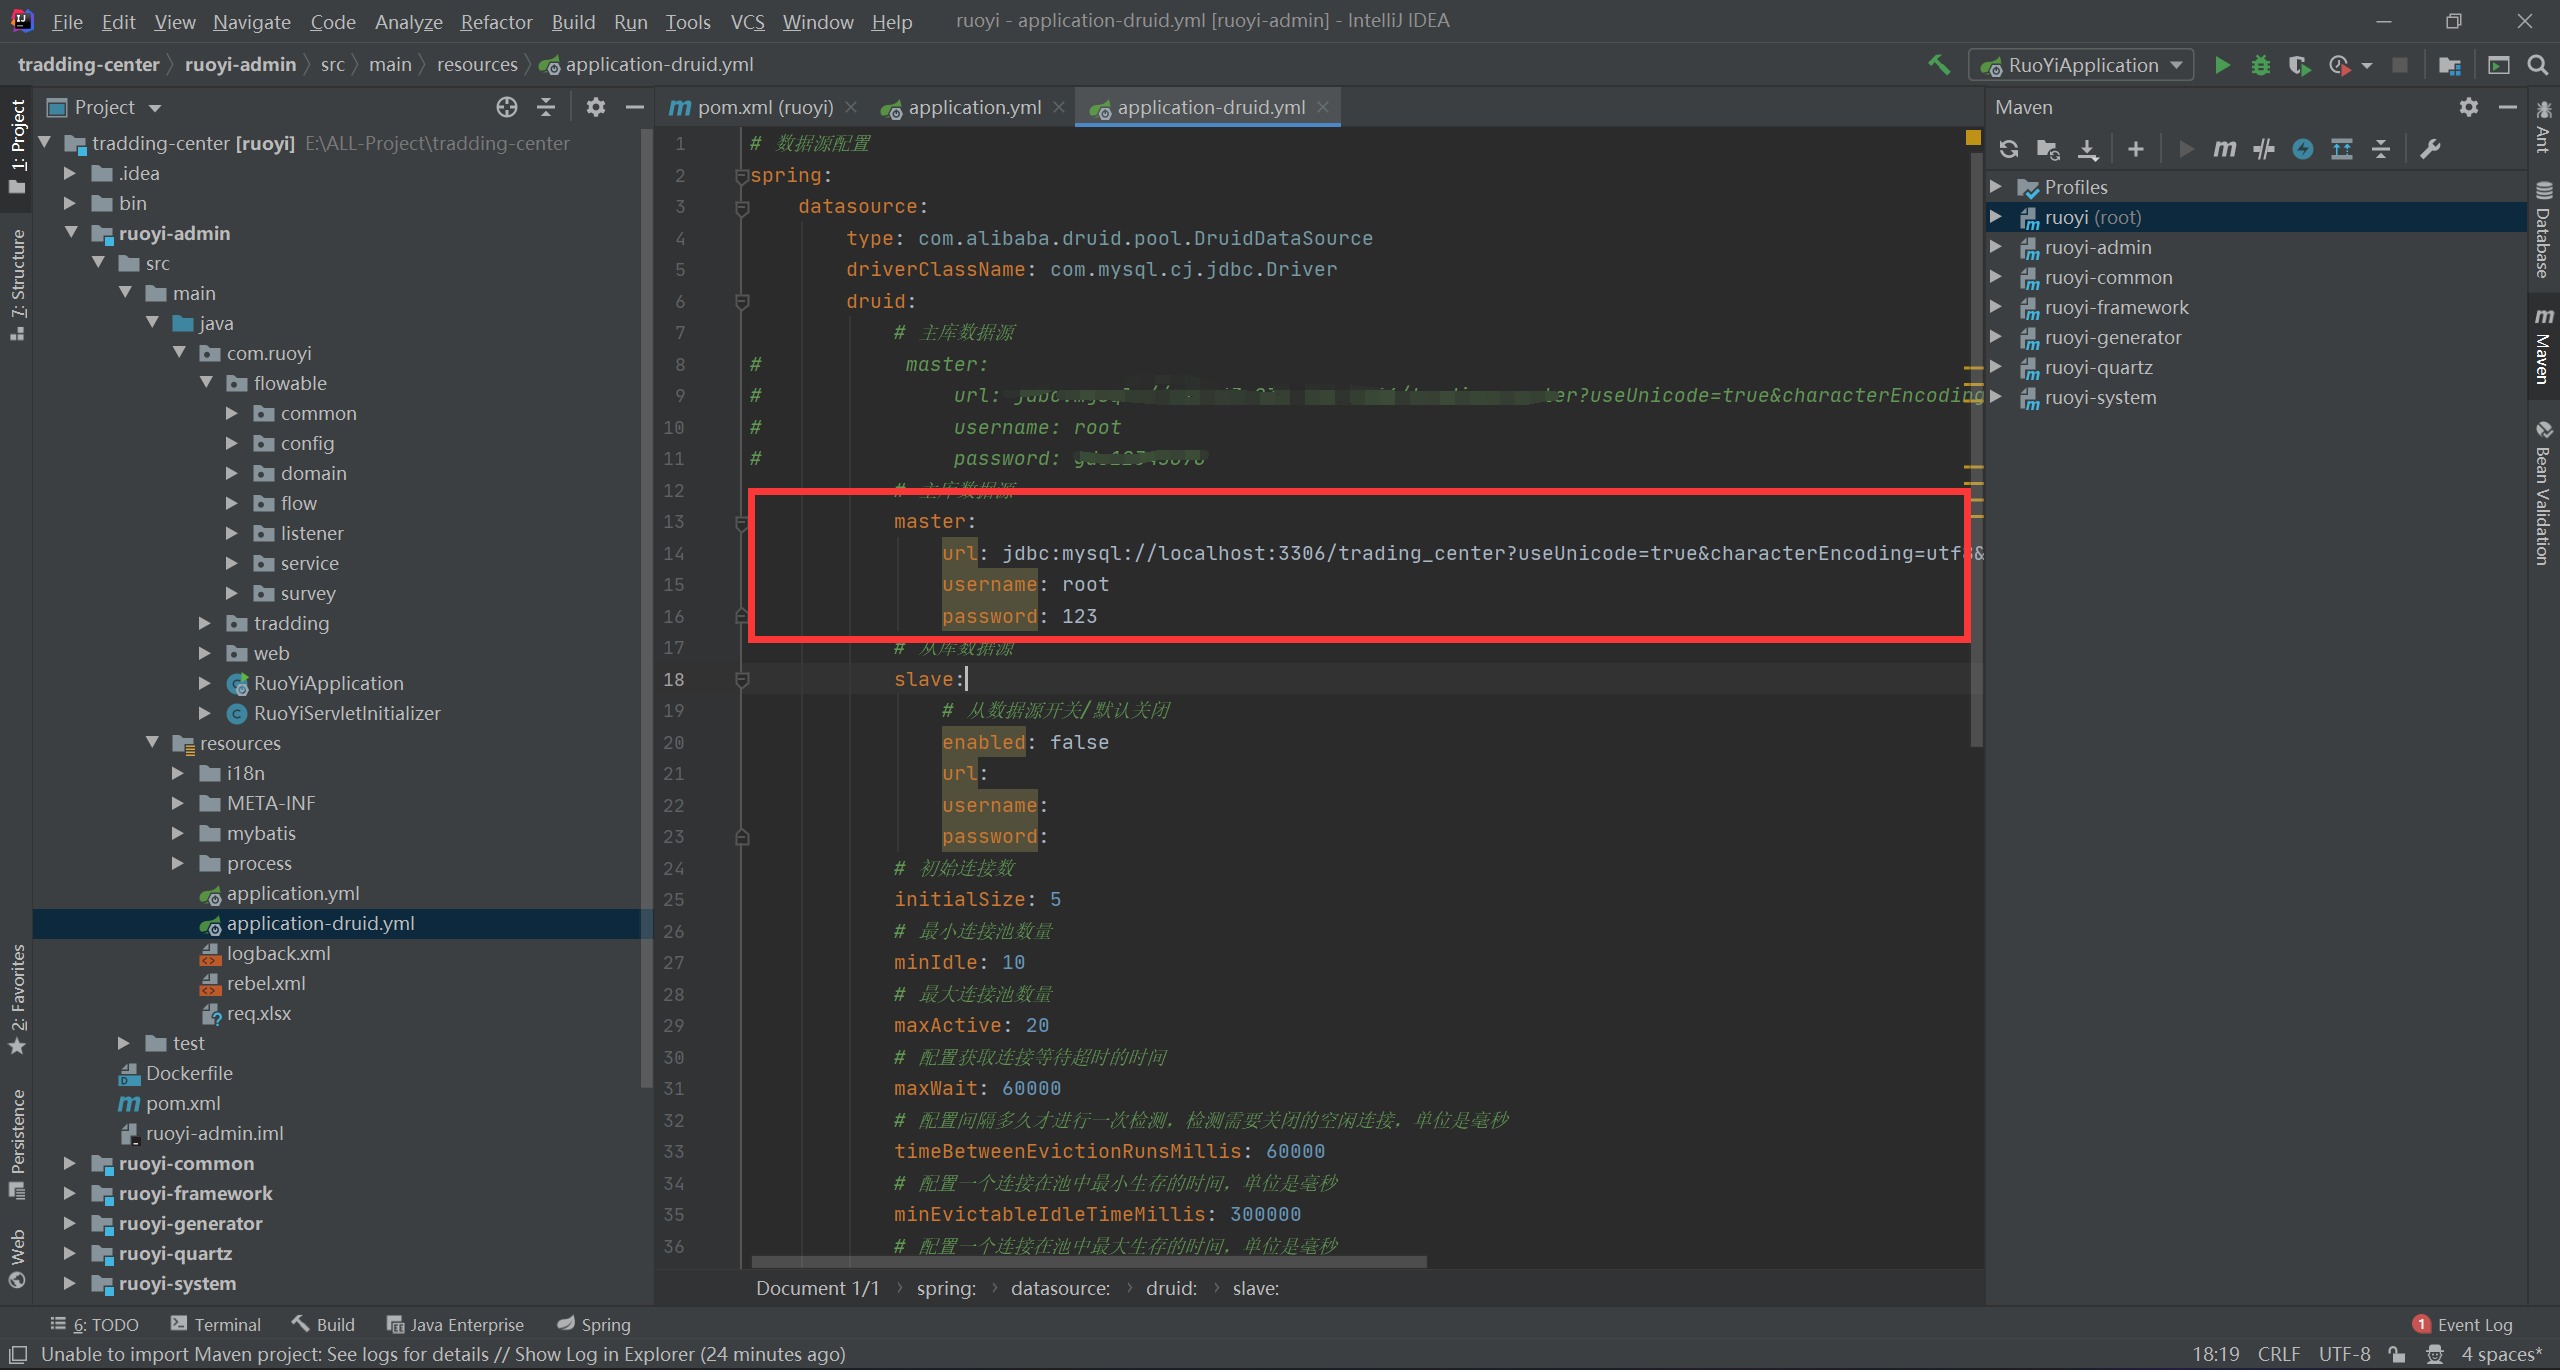
Task: Expand ruoyi-admin in Maven panel
Action: point(1995,247)
